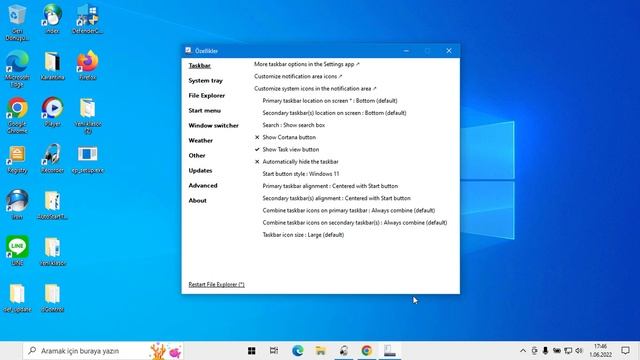Select the About section

(x=197, y=200)
